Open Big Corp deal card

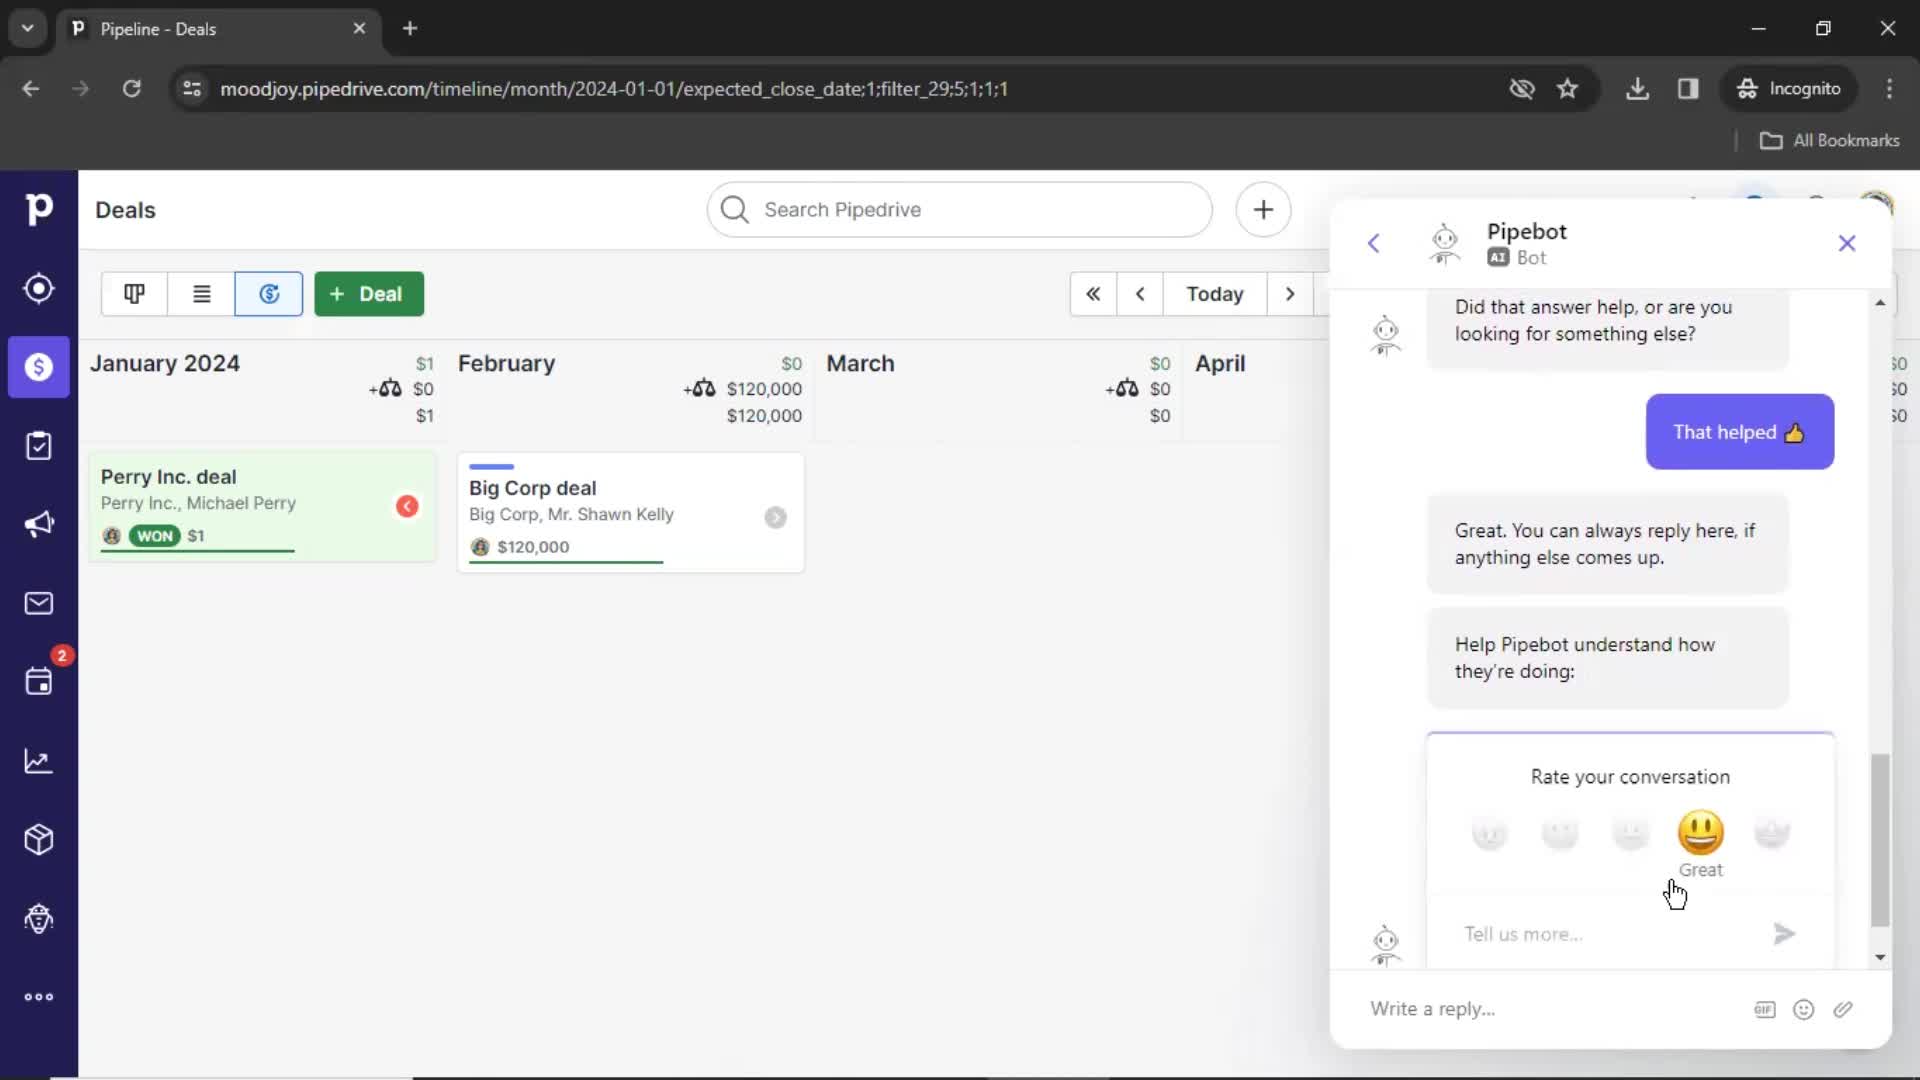click(630, 513)
